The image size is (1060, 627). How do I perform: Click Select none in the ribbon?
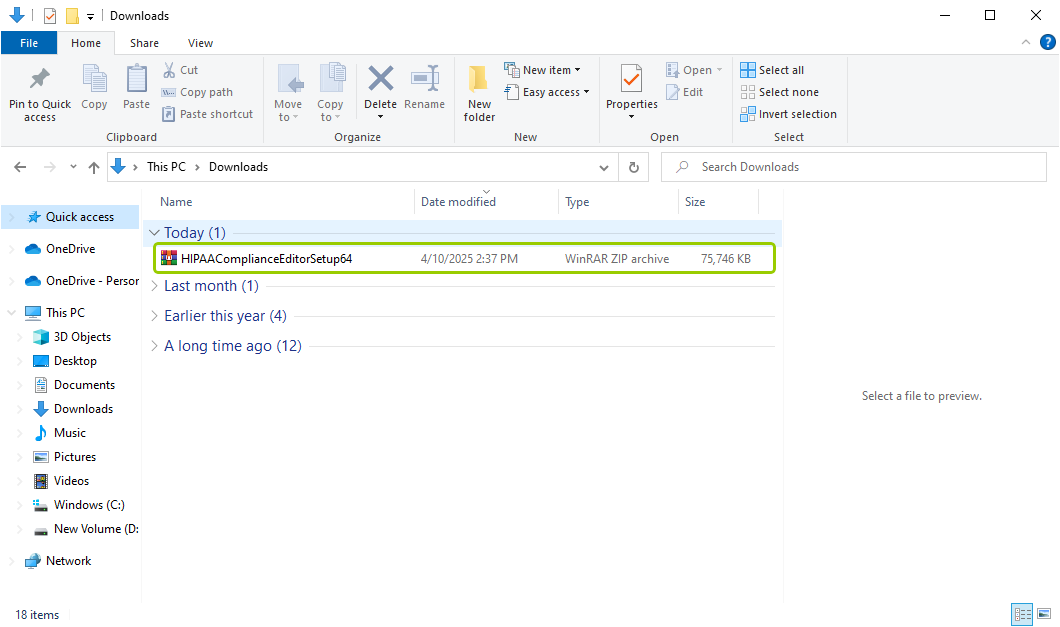[779, 92]
